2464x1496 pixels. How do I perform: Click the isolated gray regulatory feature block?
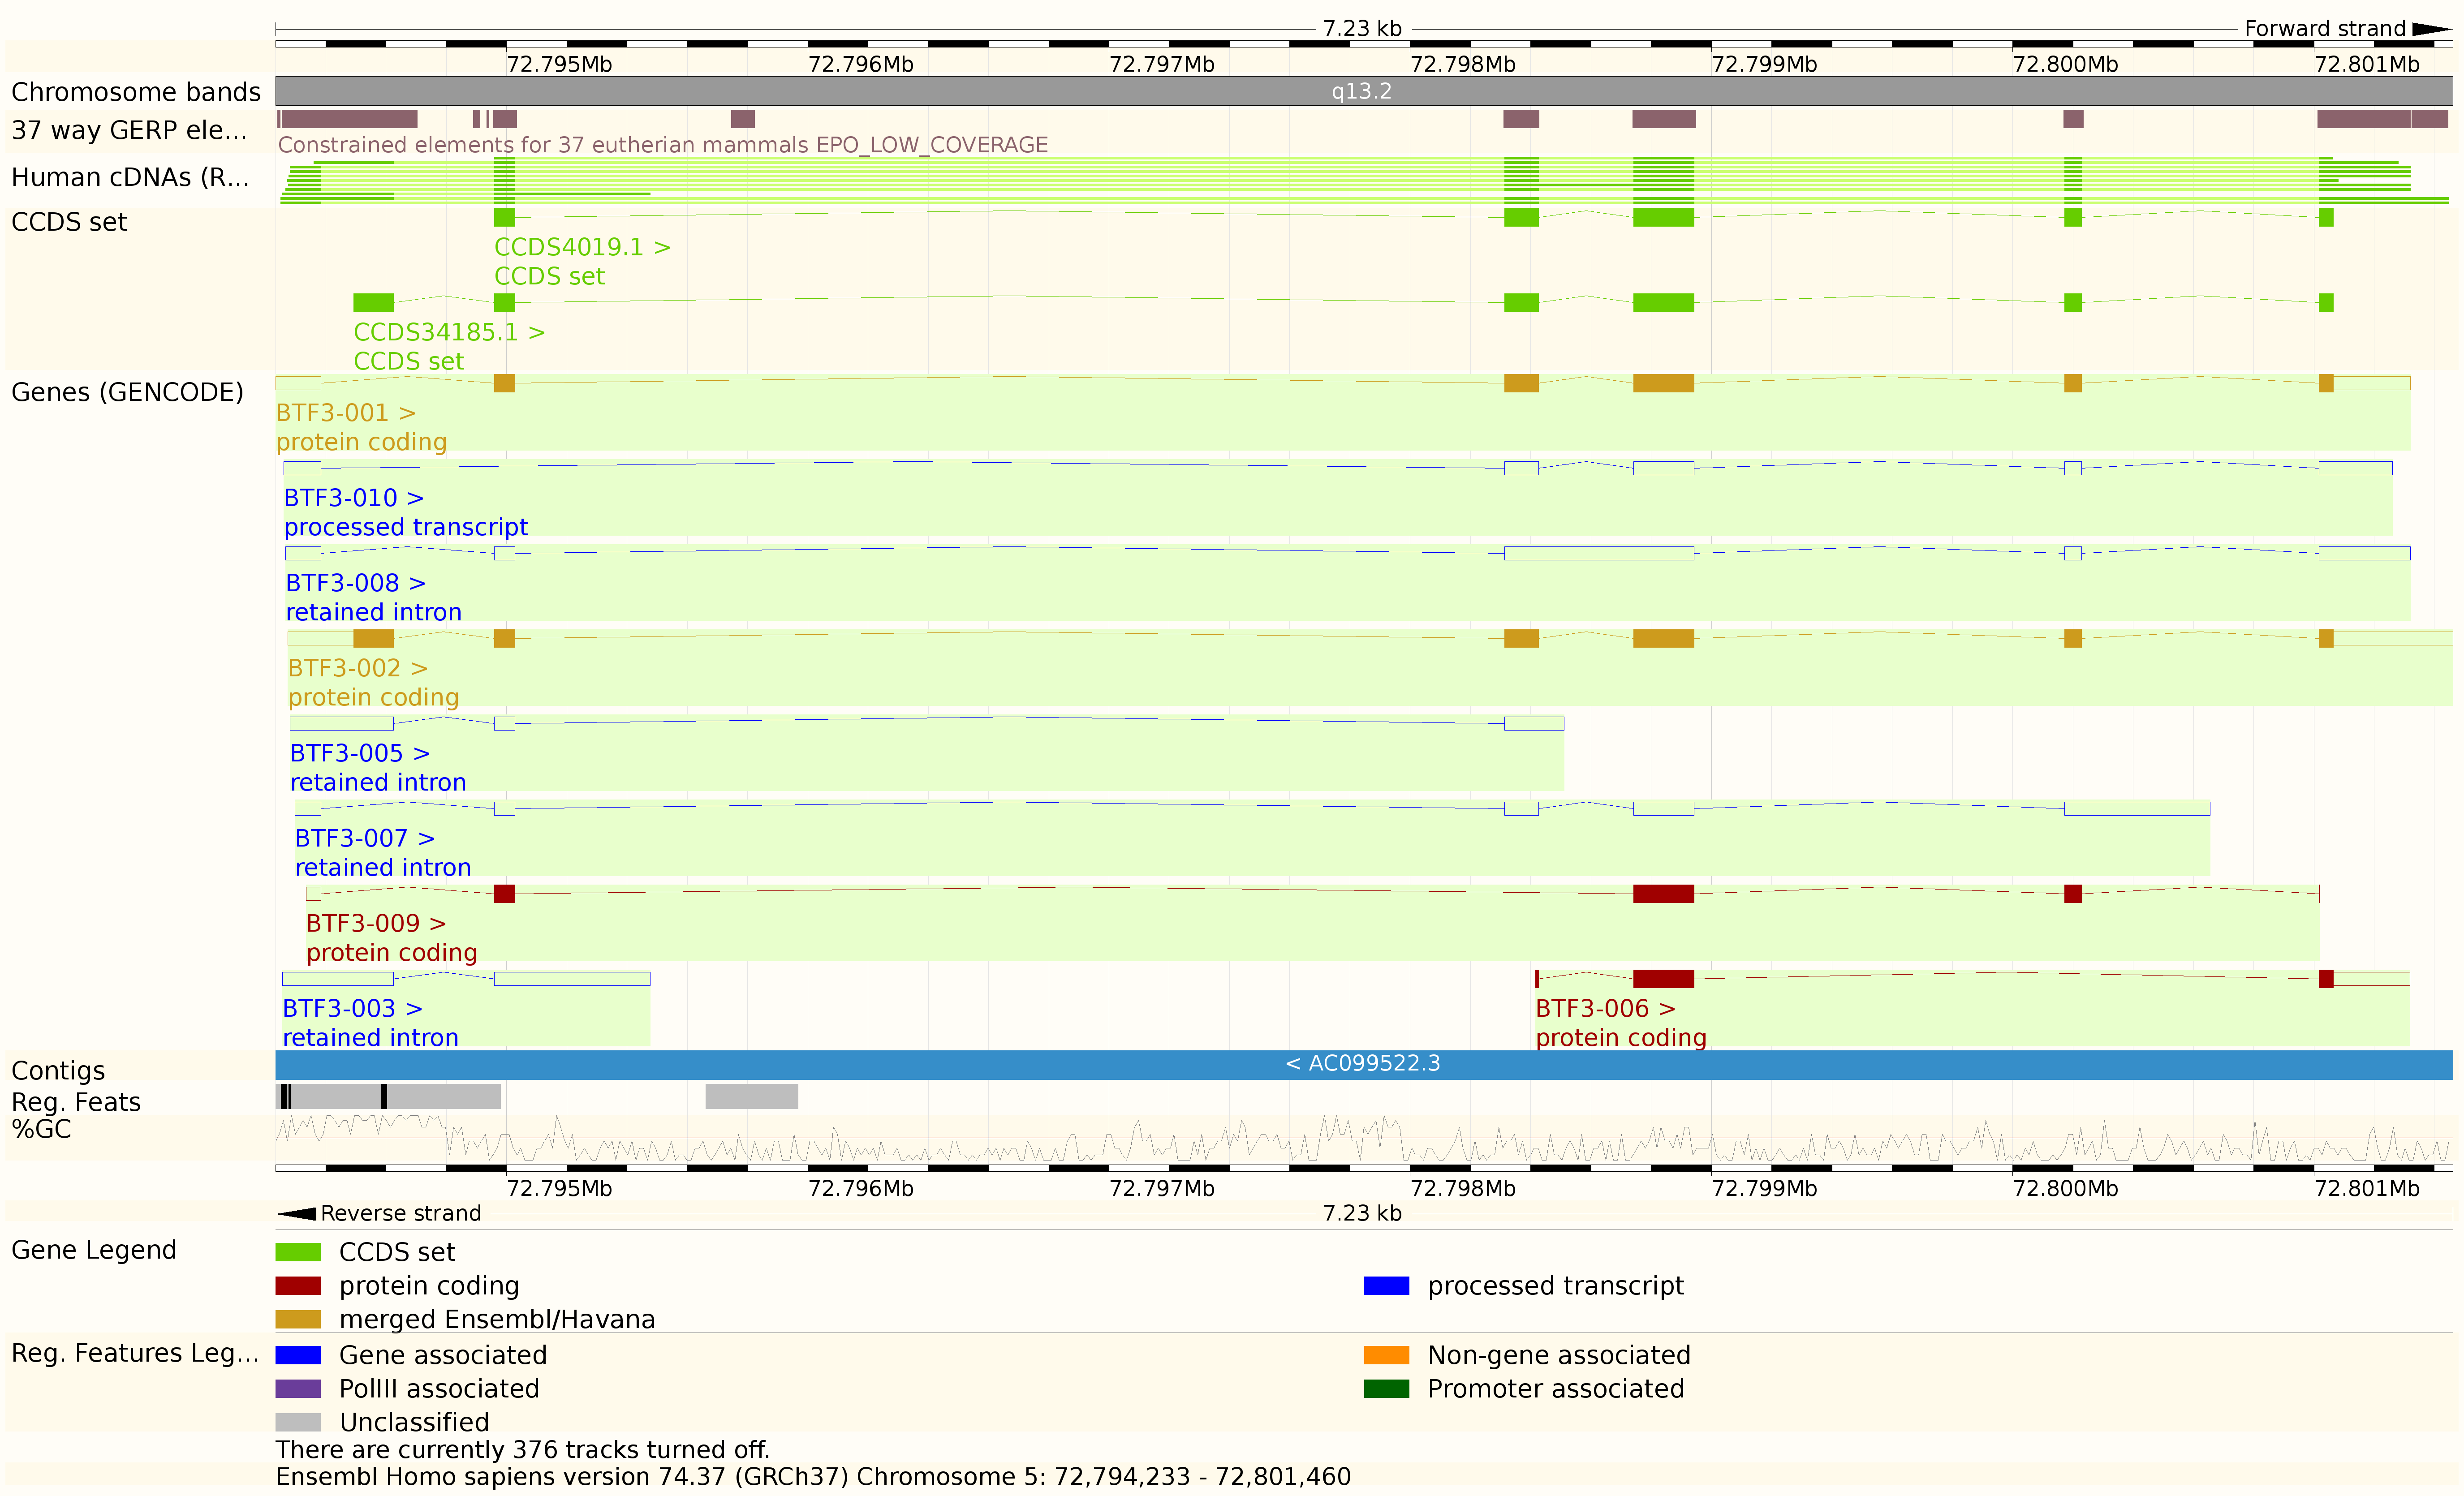[x=752, y=1097]
